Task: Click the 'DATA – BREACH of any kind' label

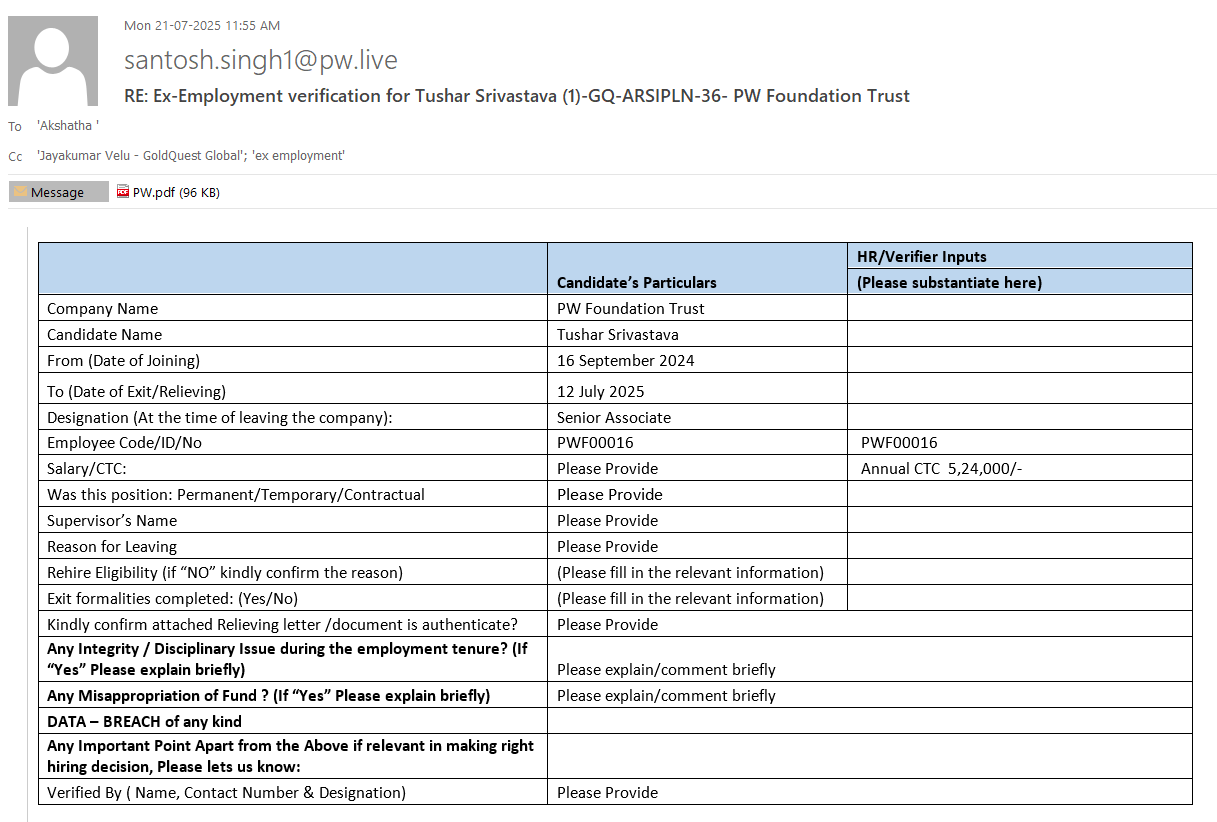Action: [145, 721]
